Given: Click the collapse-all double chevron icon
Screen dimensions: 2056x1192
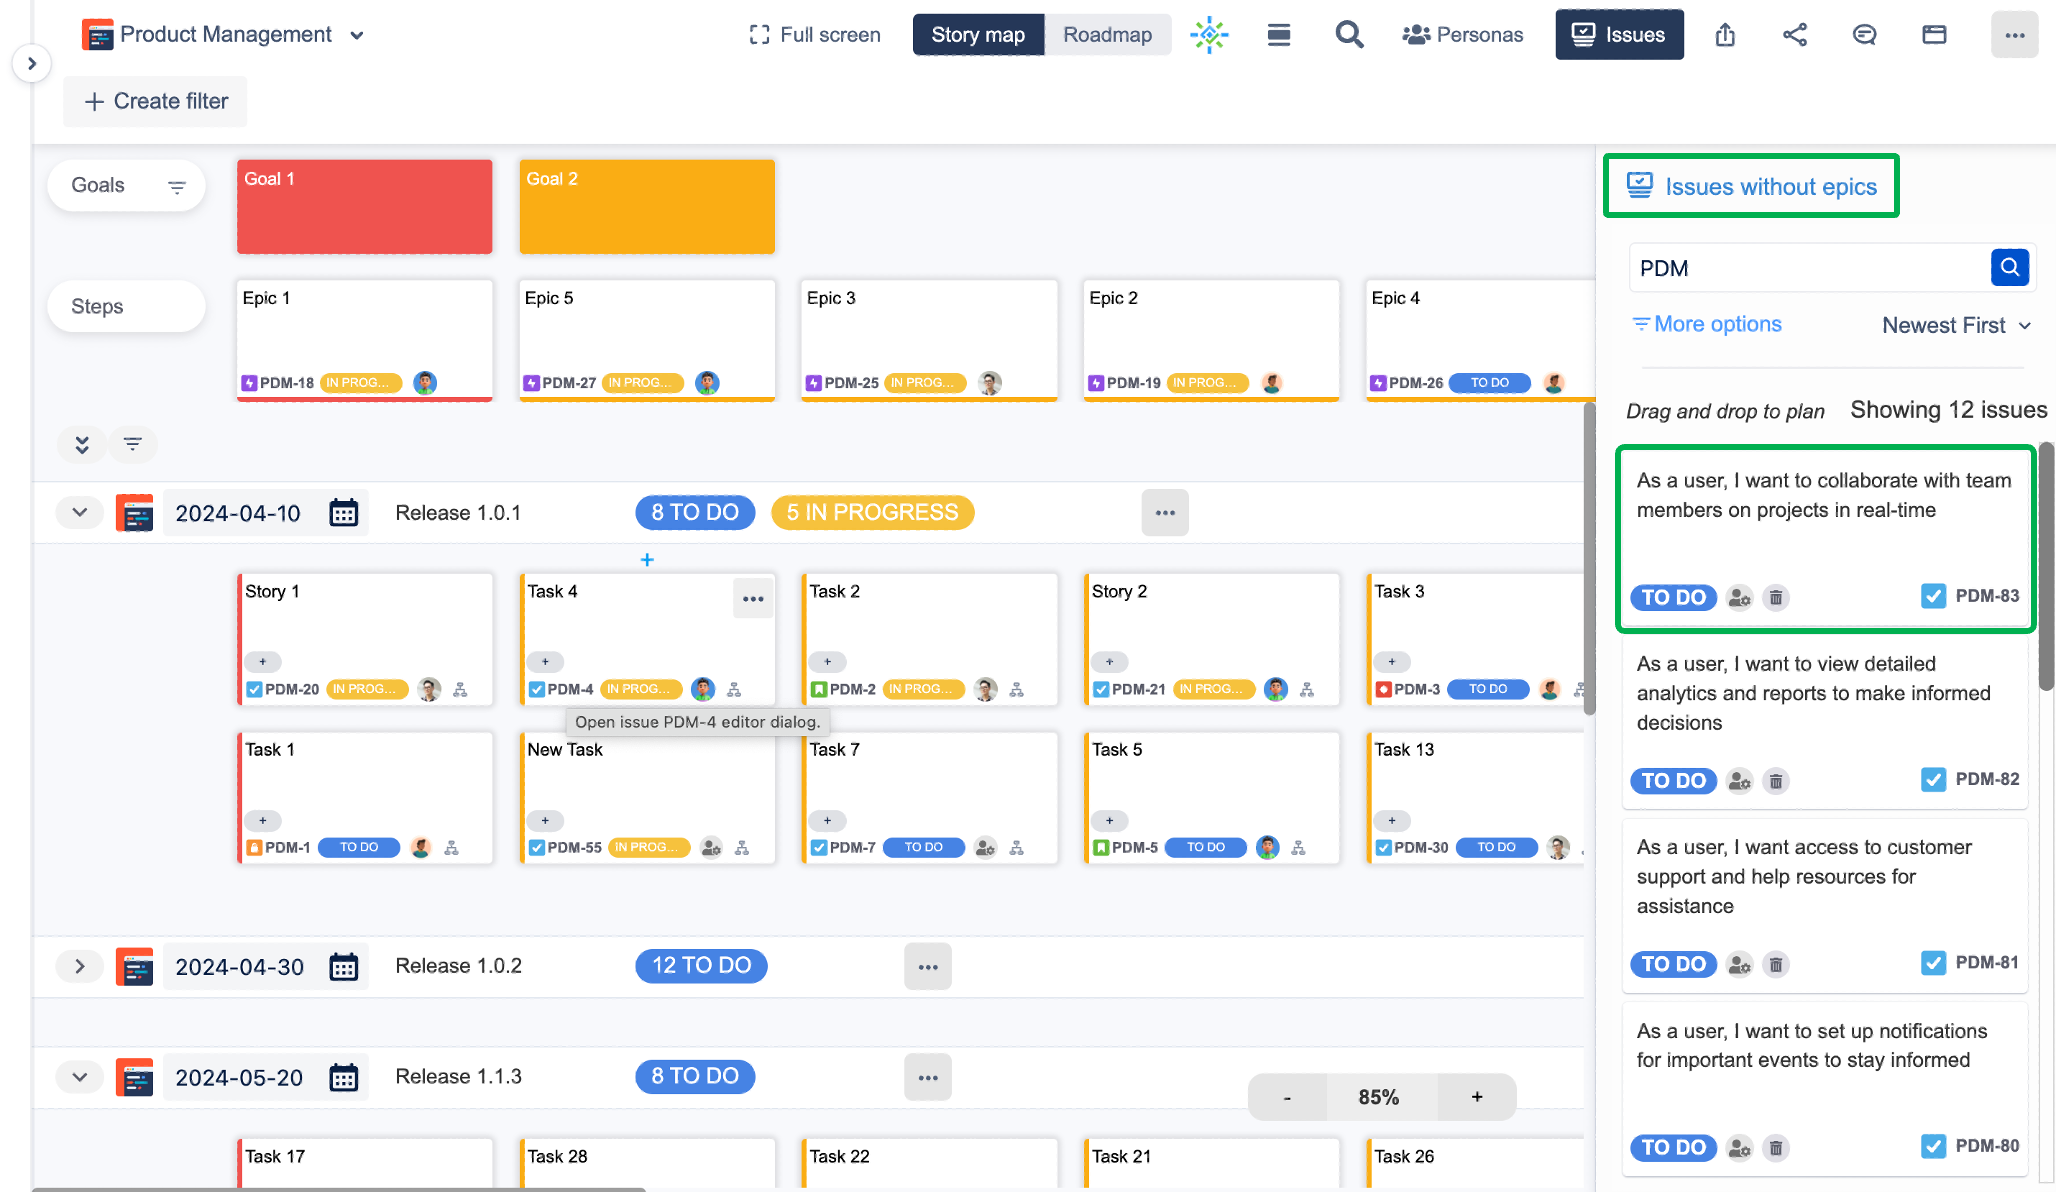Looking at the screenshot, I should 82,444.
